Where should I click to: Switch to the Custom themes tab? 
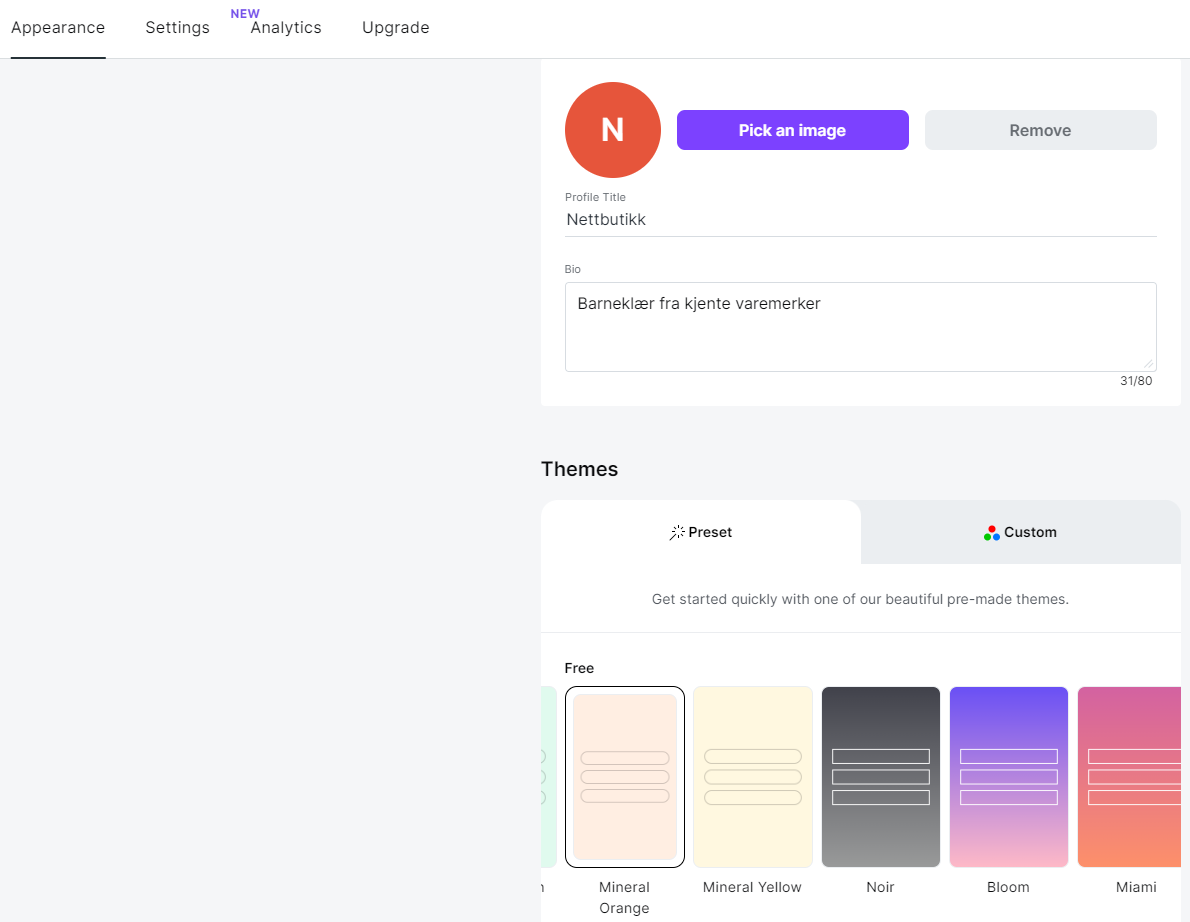(x=1020, y=532)
